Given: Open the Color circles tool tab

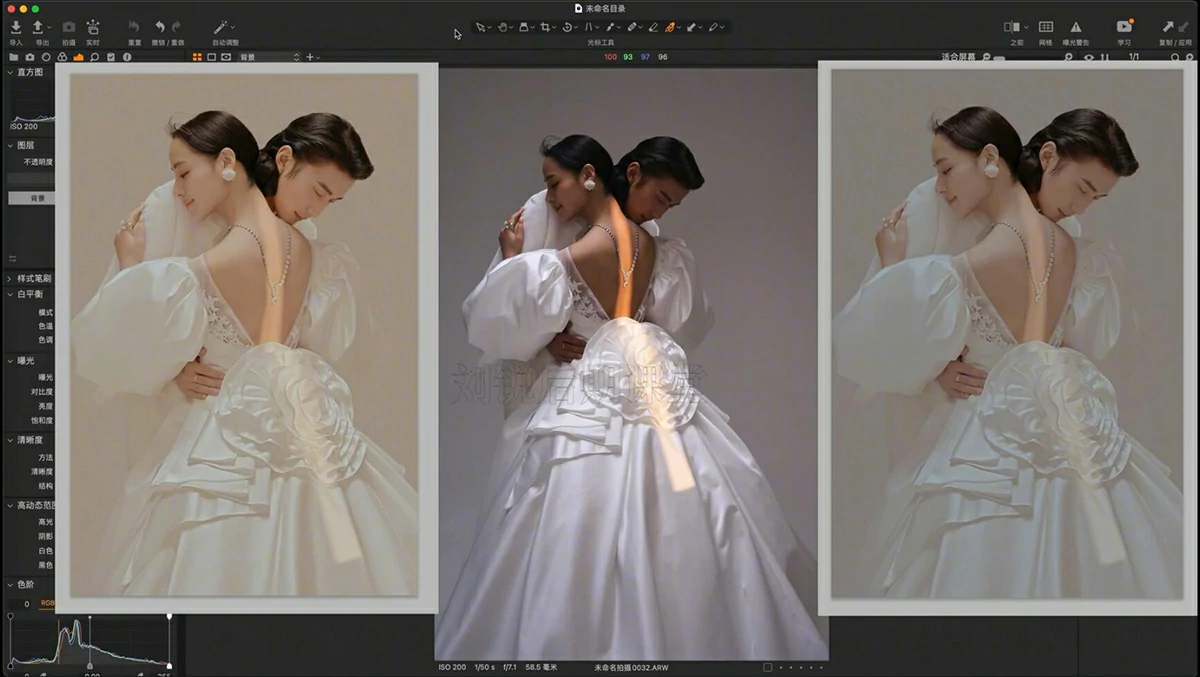Looking at the screenshot, I should tap(62, 57).
